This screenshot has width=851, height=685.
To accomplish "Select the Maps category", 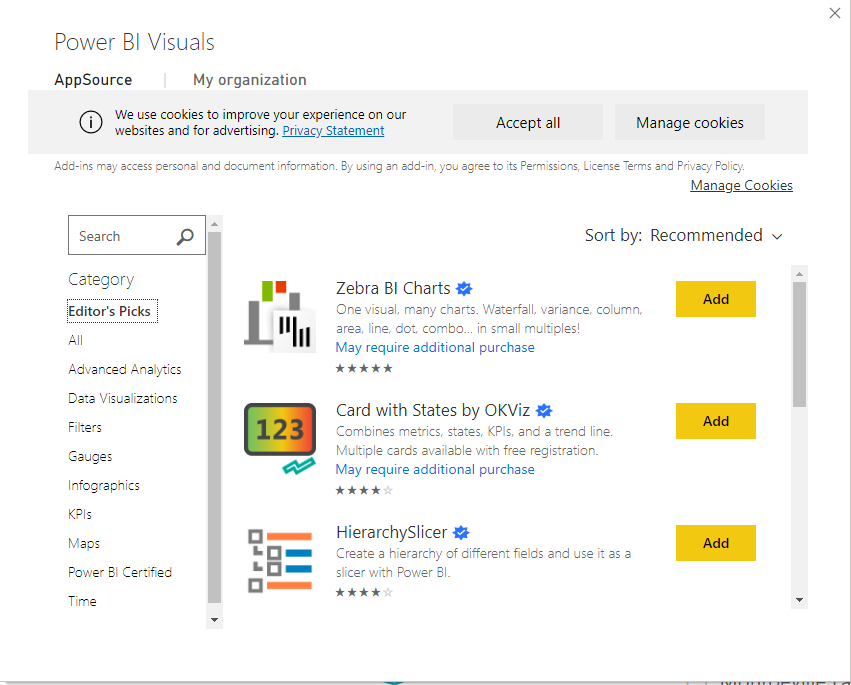I will point(84,543).
